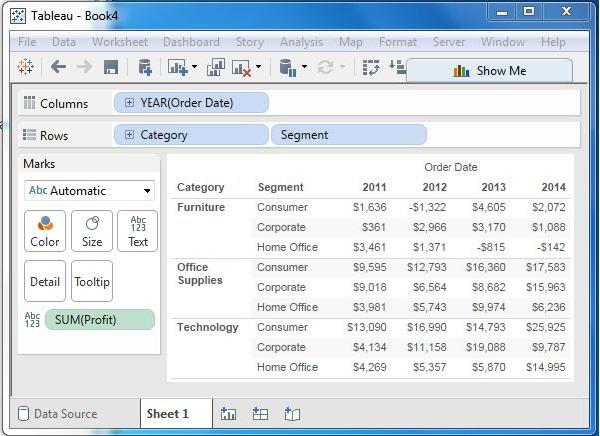Click the 2011 year header
600x436 pixels.
pos(374,187)
